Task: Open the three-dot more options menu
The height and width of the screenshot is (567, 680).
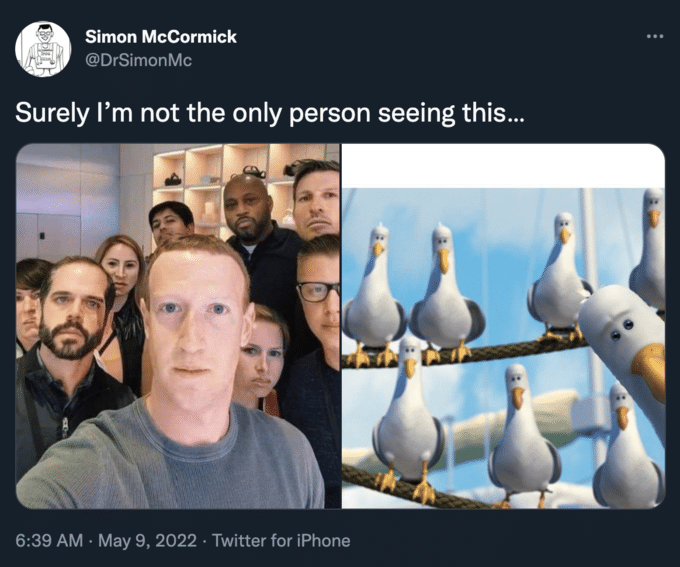Action: pyautogui.click(x=655, y=36)
